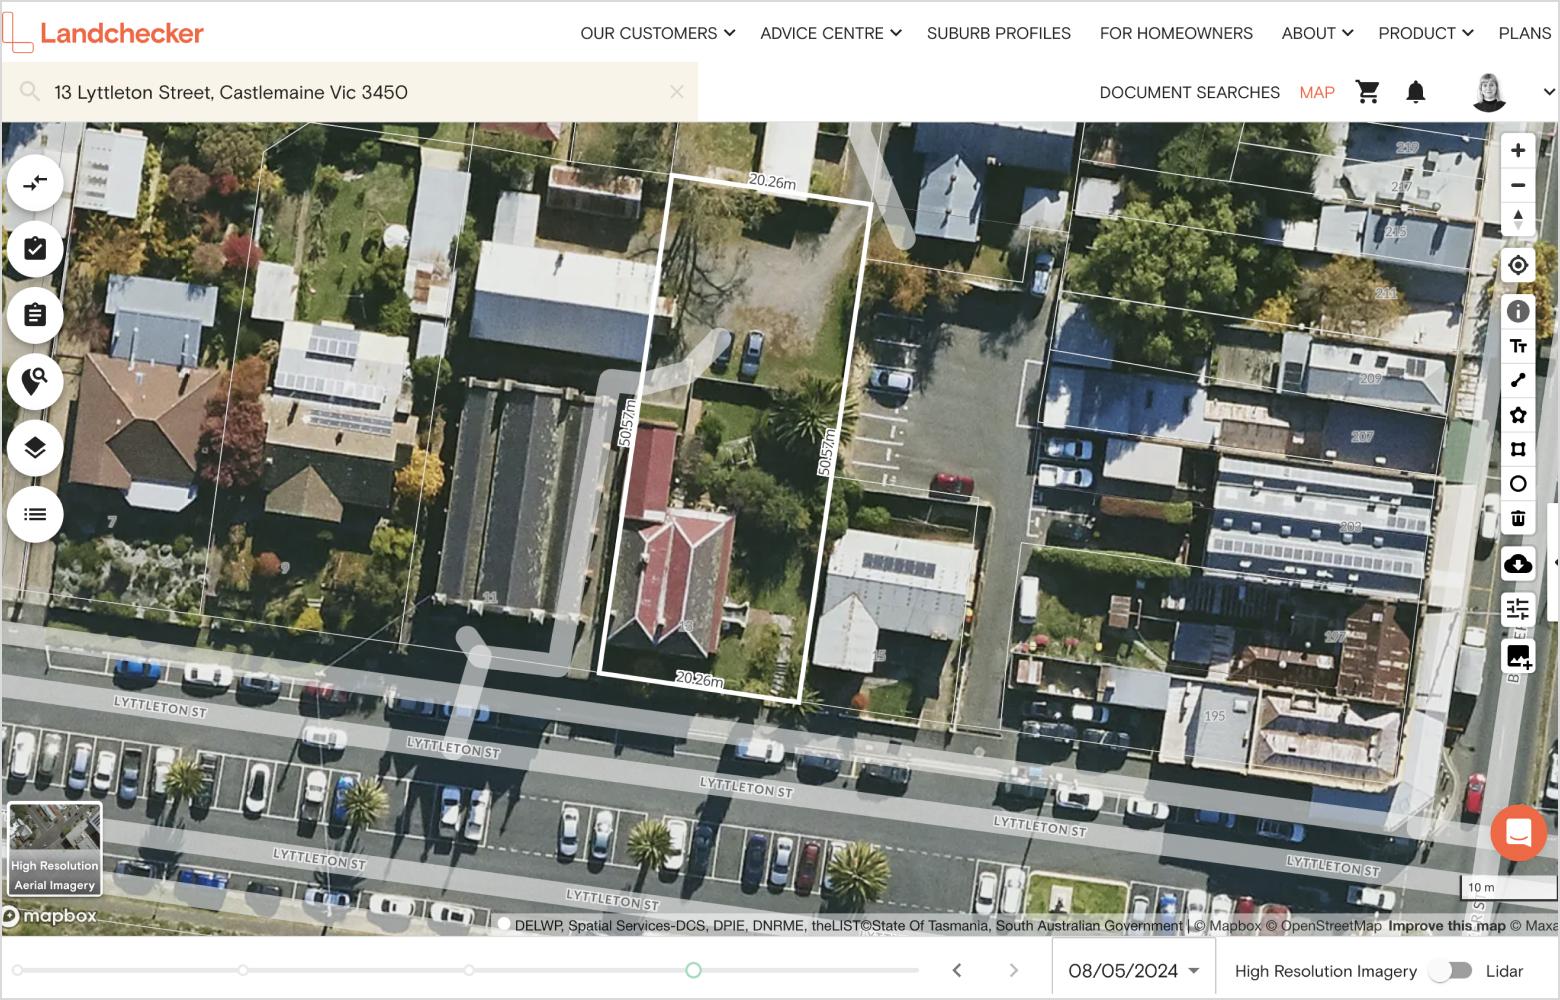
Task: Click the High Resolution Aerial Imagery thumbnail
Action: 55,849
